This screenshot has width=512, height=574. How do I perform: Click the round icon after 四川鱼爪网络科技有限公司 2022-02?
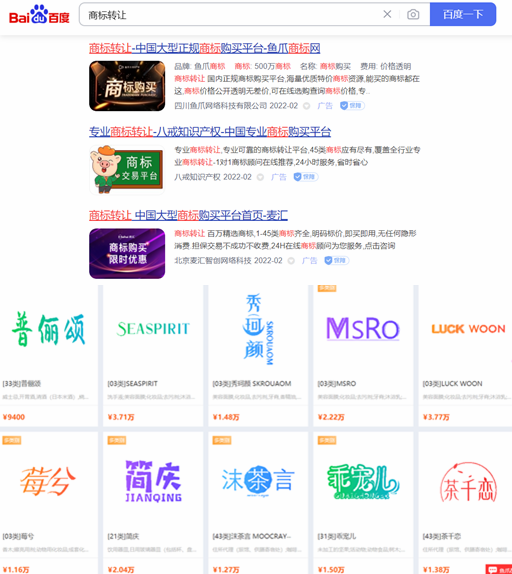(x=307, y=106)
